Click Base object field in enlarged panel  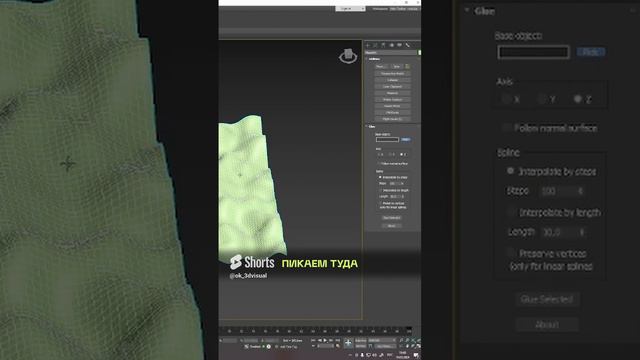coord(533,52)
